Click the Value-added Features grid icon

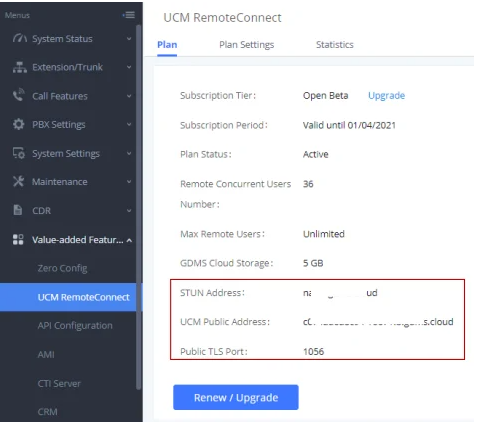coord(18,239)
